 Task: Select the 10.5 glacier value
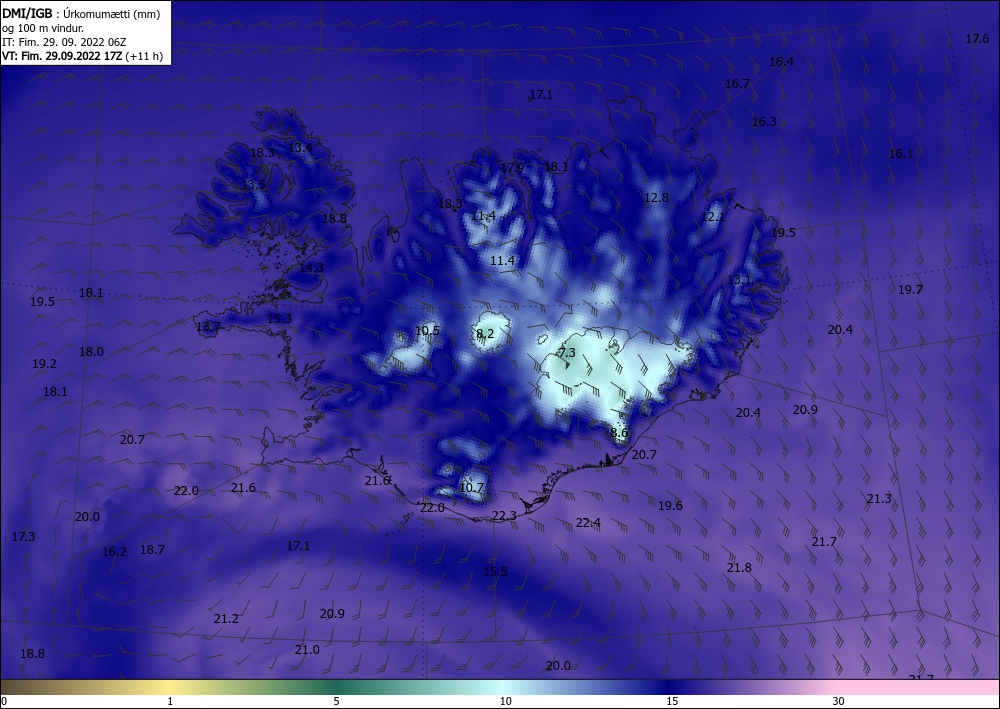(427, 330)
